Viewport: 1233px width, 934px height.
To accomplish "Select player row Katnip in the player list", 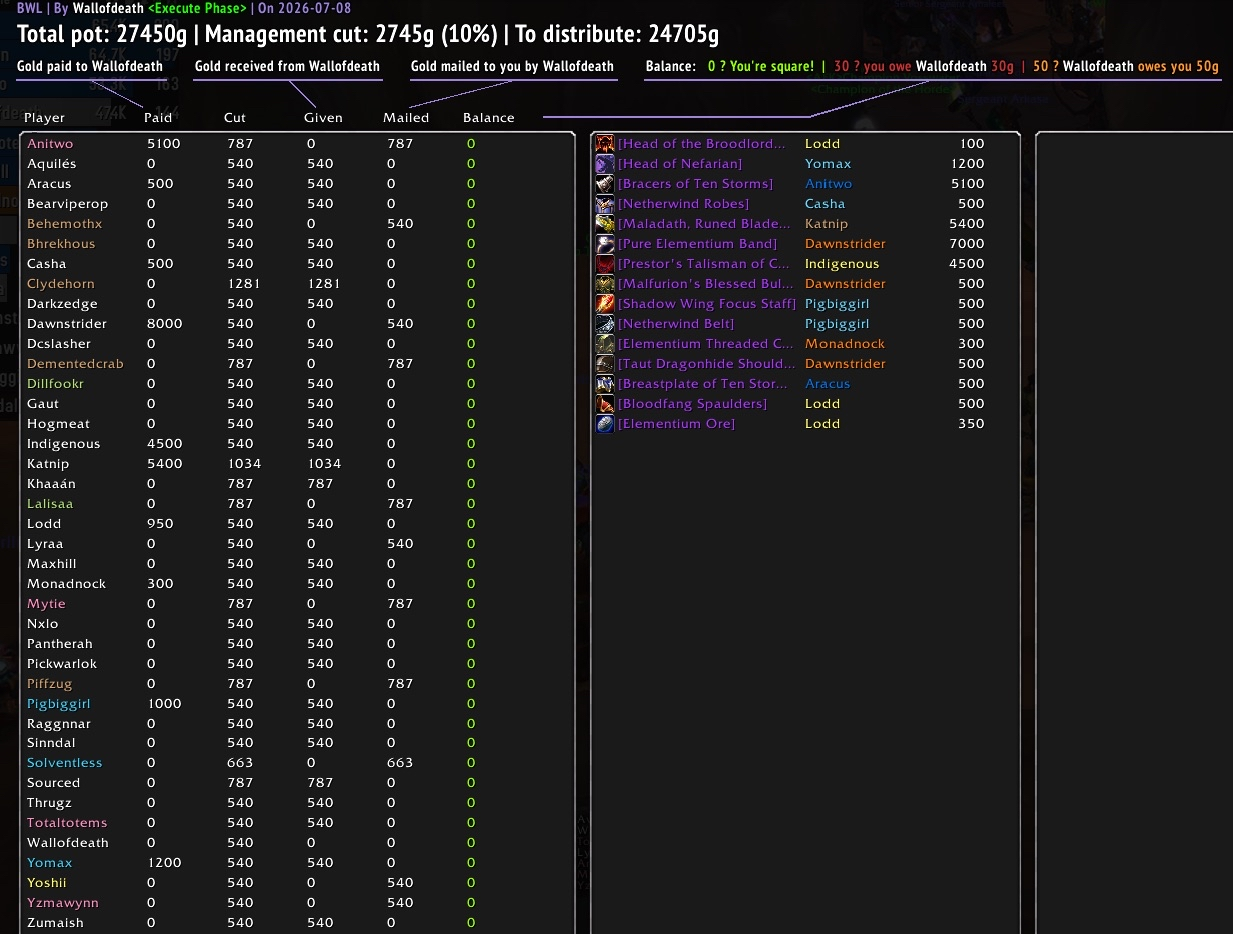I will pos(297,464).
